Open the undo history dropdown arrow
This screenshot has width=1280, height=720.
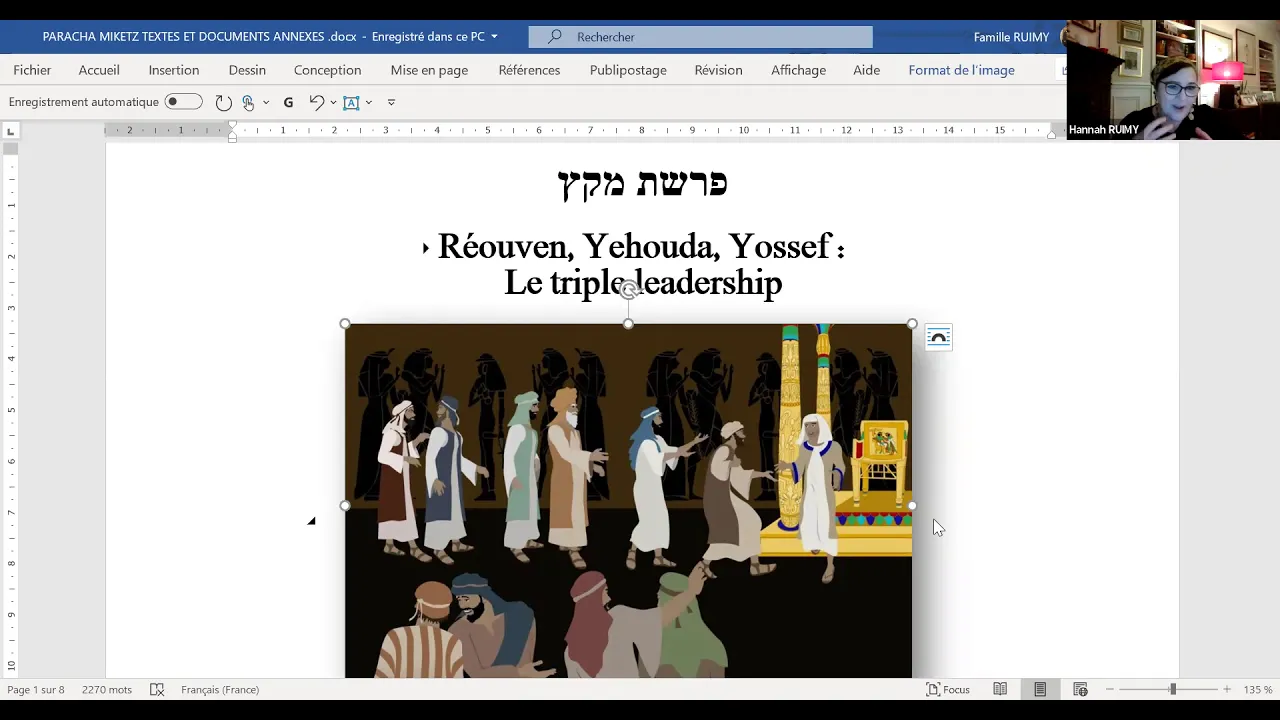pyautogui.click(x=333, y=102)
